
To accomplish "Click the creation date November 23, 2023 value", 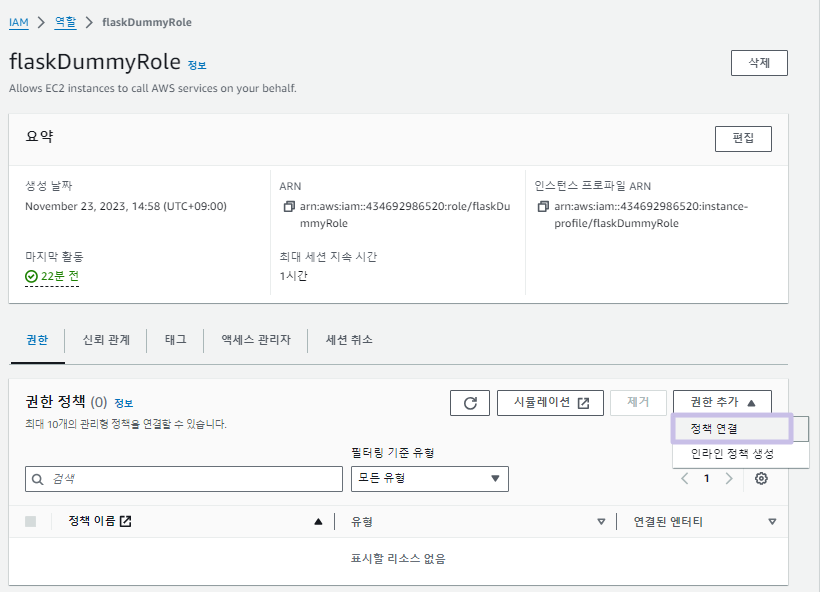I will [x=126, y=206].
